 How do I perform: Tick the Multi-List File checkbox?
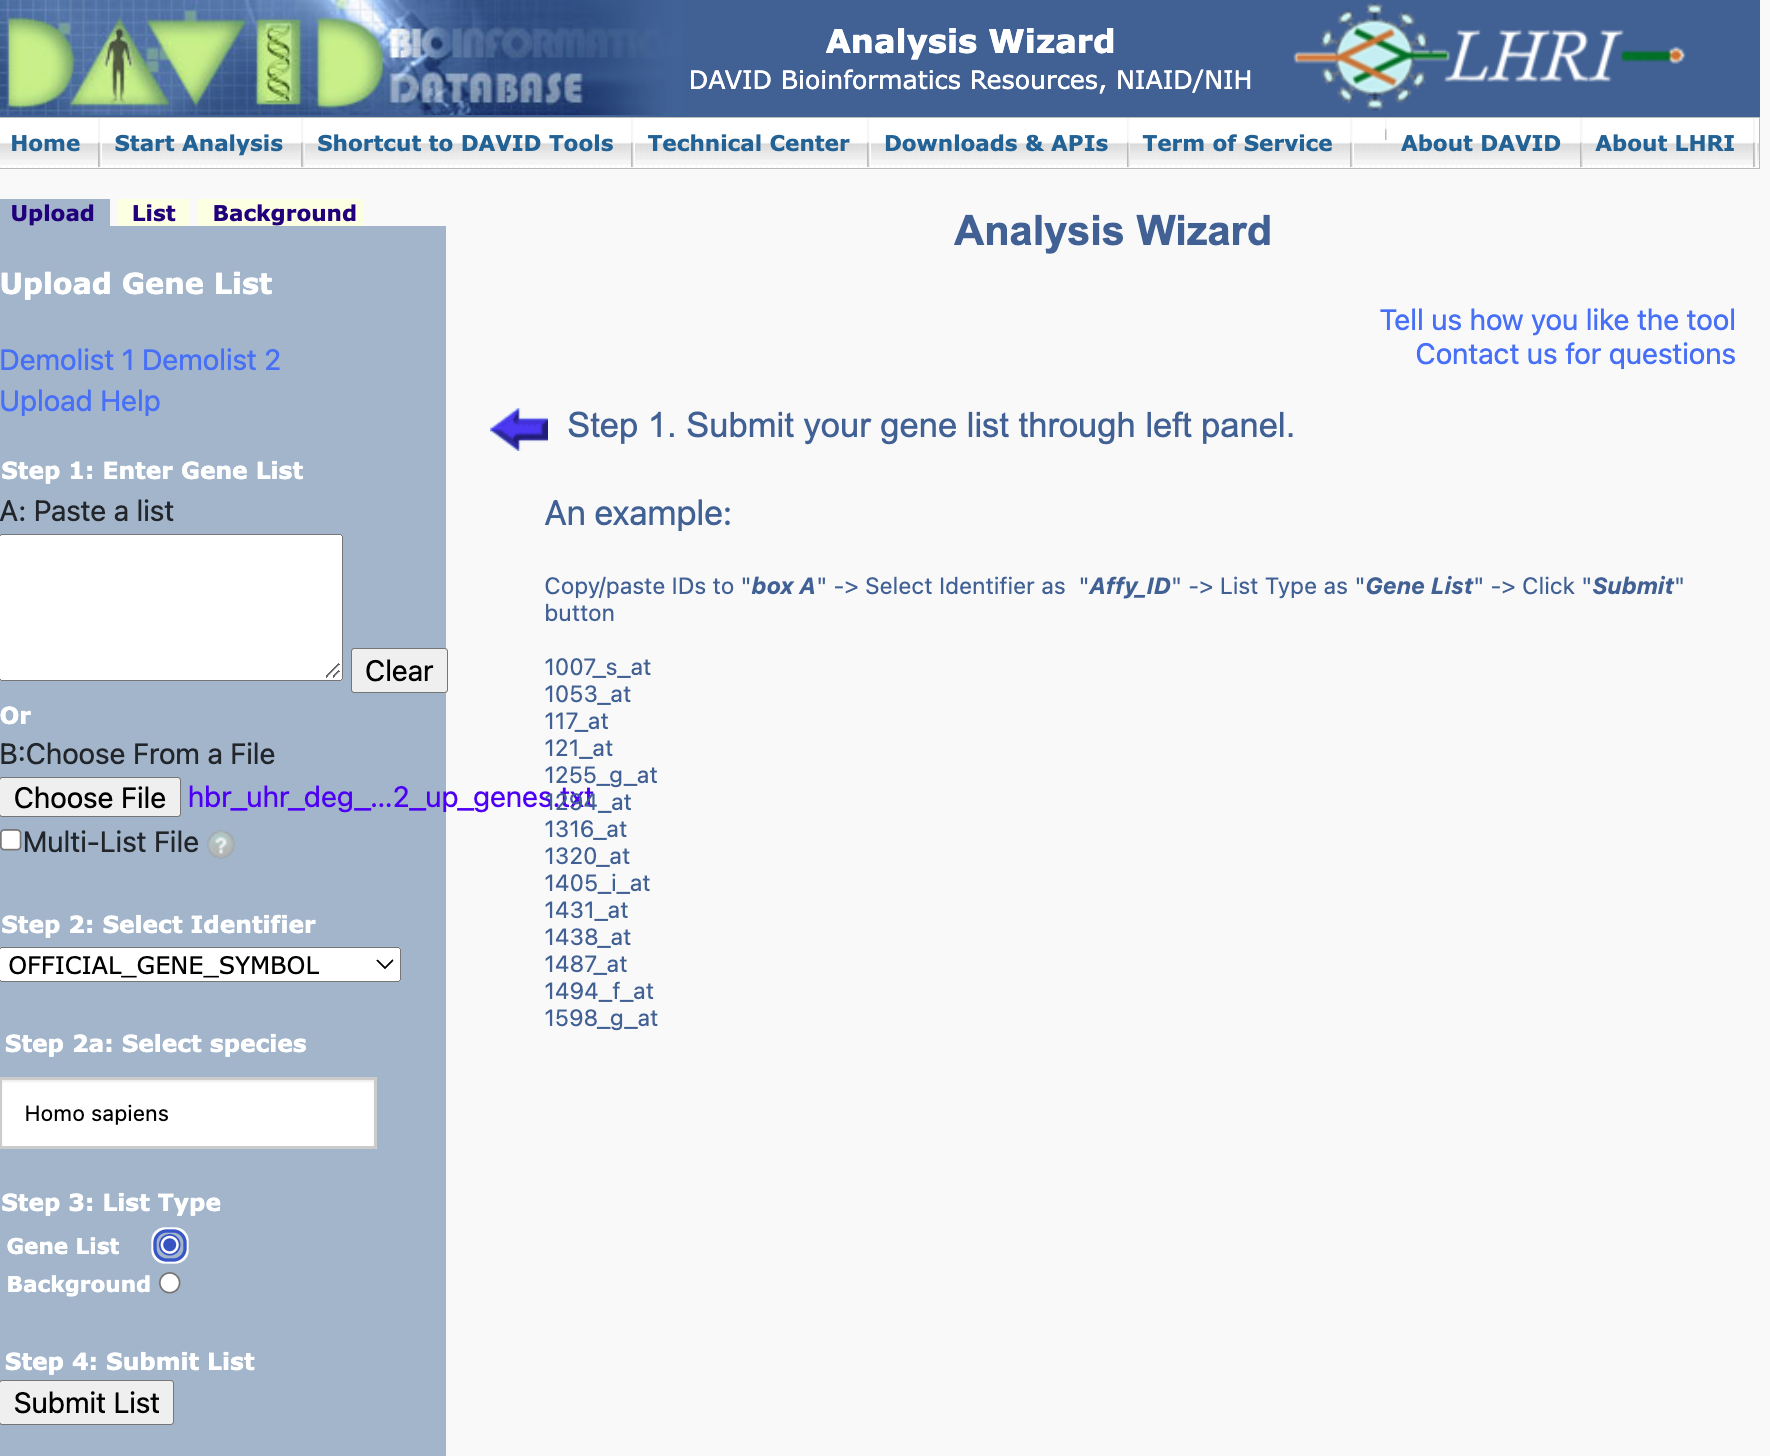coord(11,840)
